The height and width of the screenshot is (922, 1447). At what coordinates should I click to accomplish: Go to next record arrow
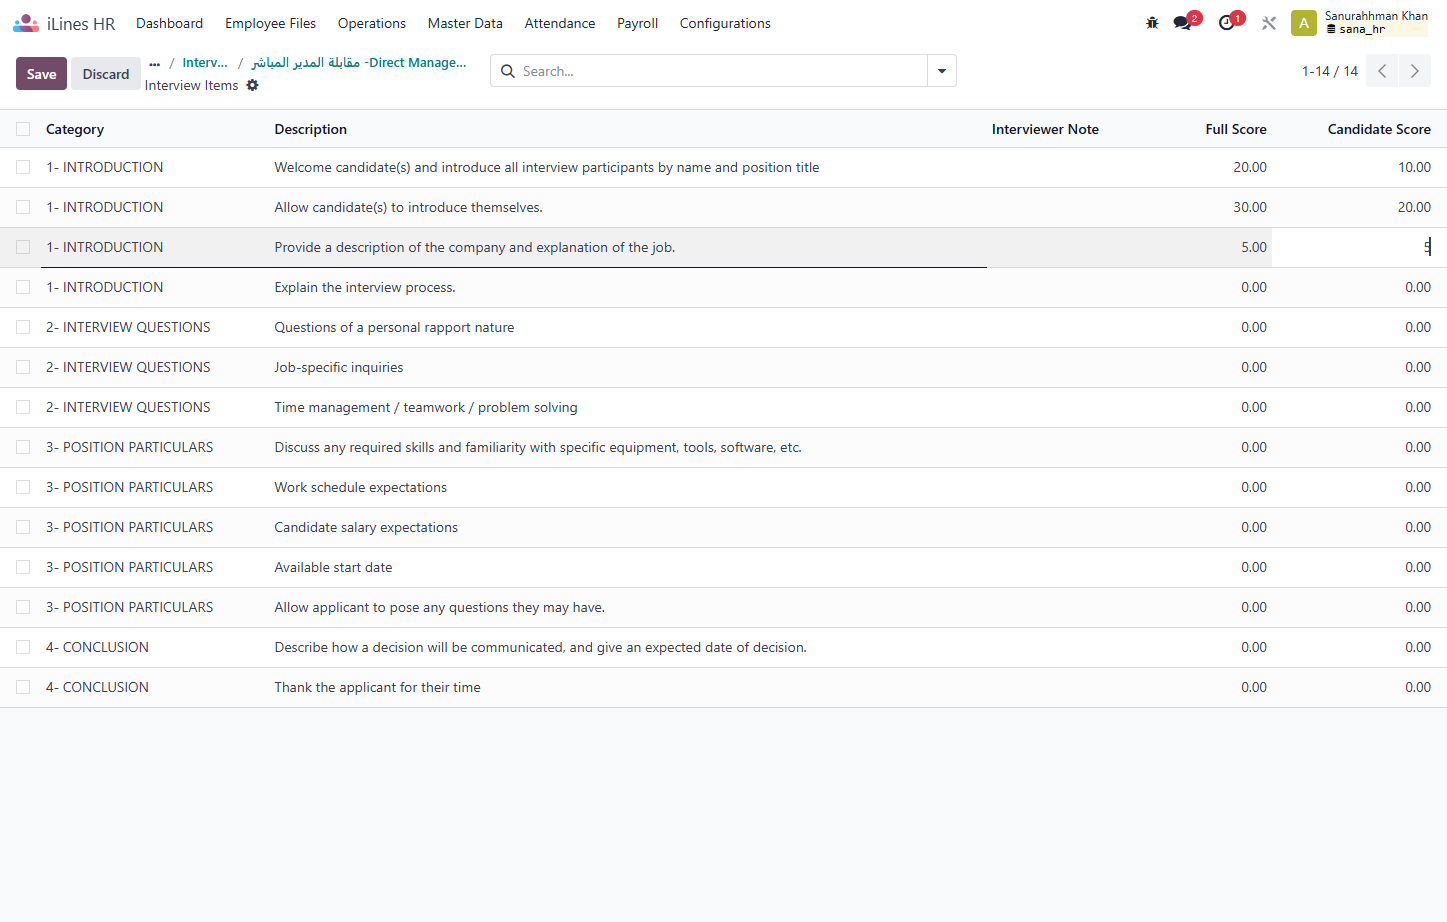click(x=1415, y=71)
